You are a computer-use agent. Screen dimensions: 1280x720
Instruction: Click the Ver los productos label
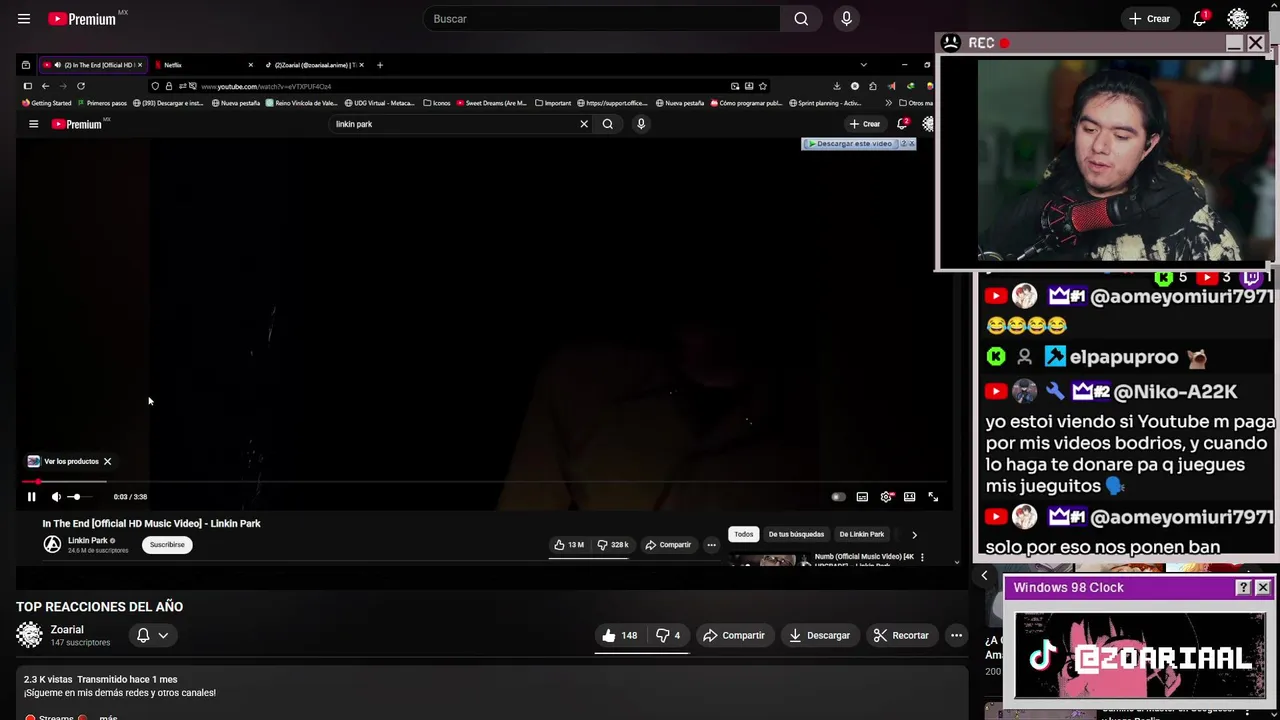pyautogui.click(x=71, y=461)
